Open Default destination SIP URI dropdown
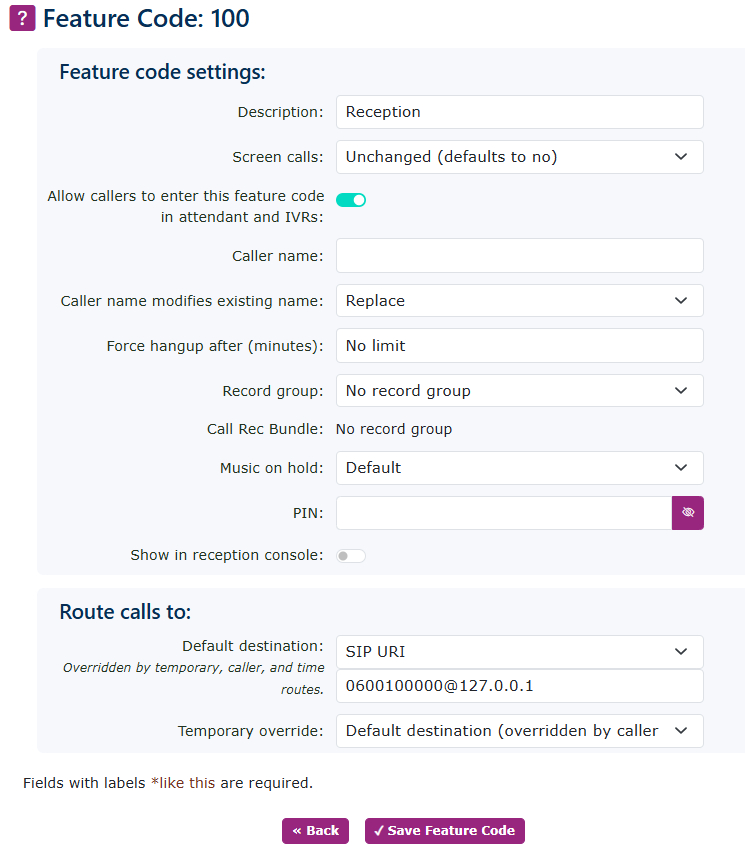 pos(519,652)
